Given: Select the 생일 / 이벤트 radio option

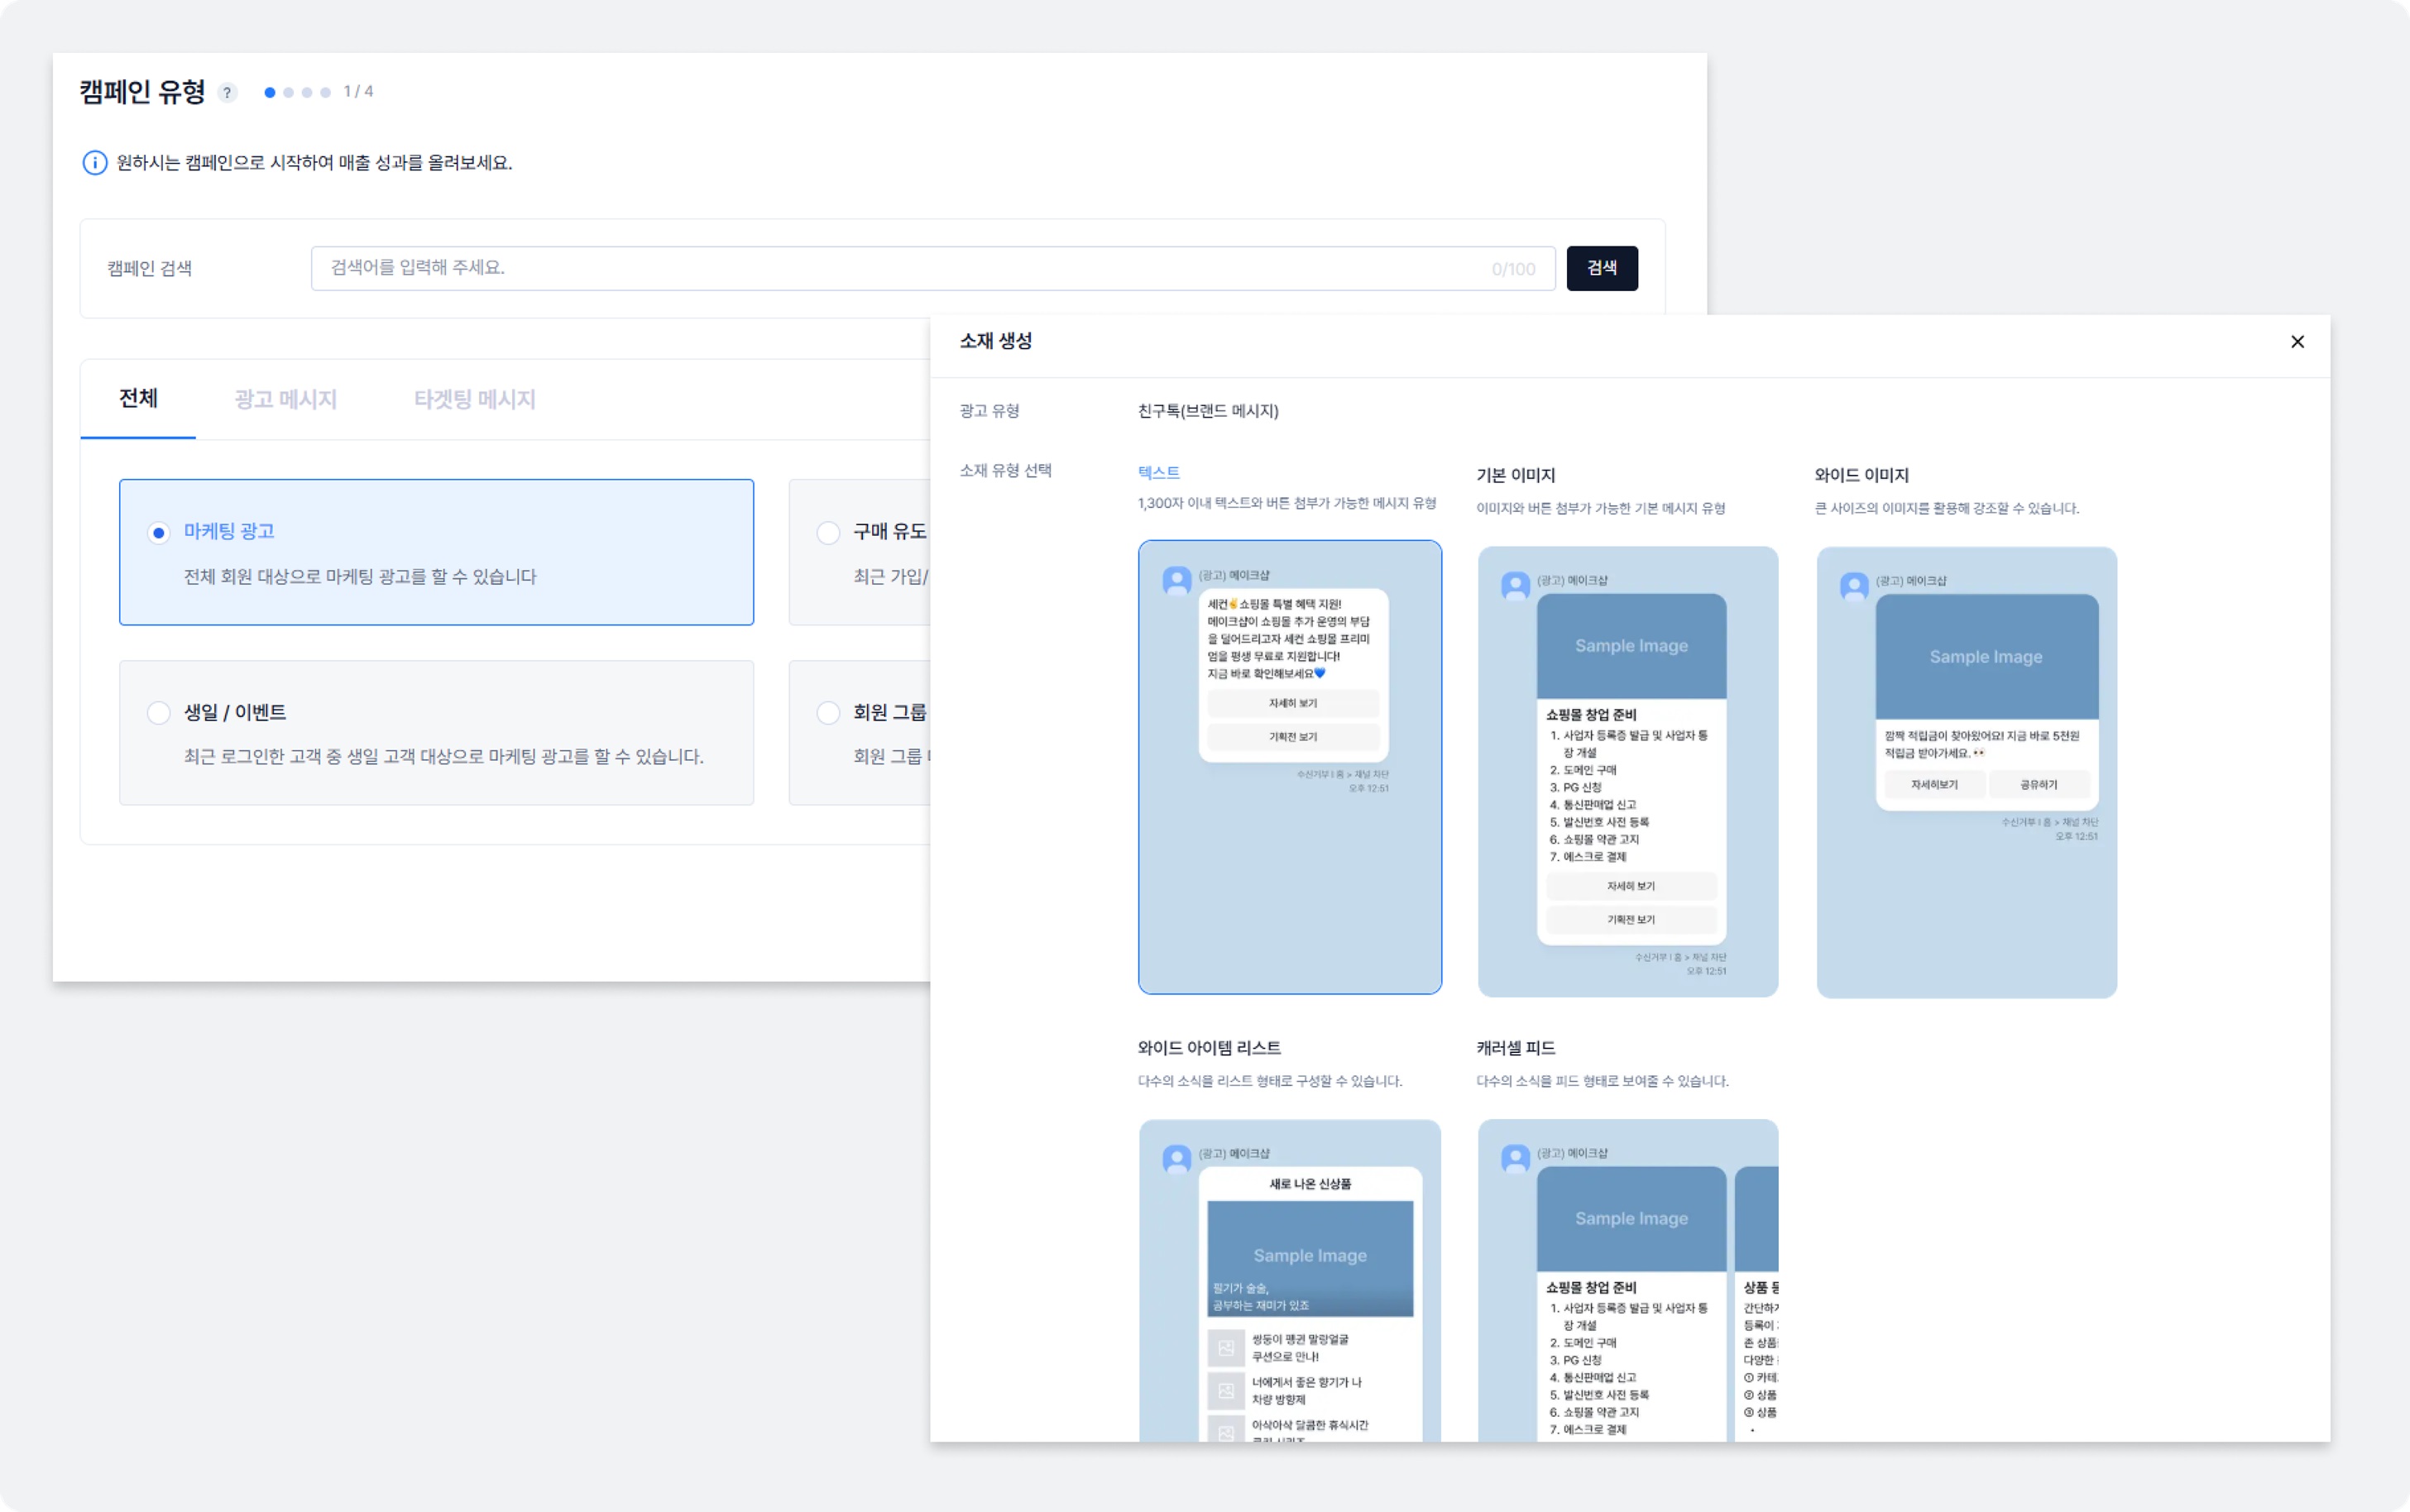Looking at the screenshot, I should (x=158, y=713).
